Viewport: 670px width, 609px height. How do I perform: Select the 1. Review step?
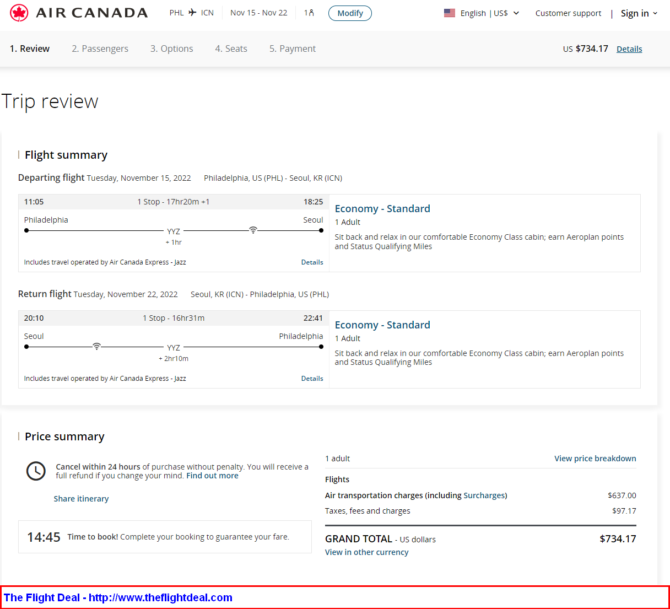[30, 49]
